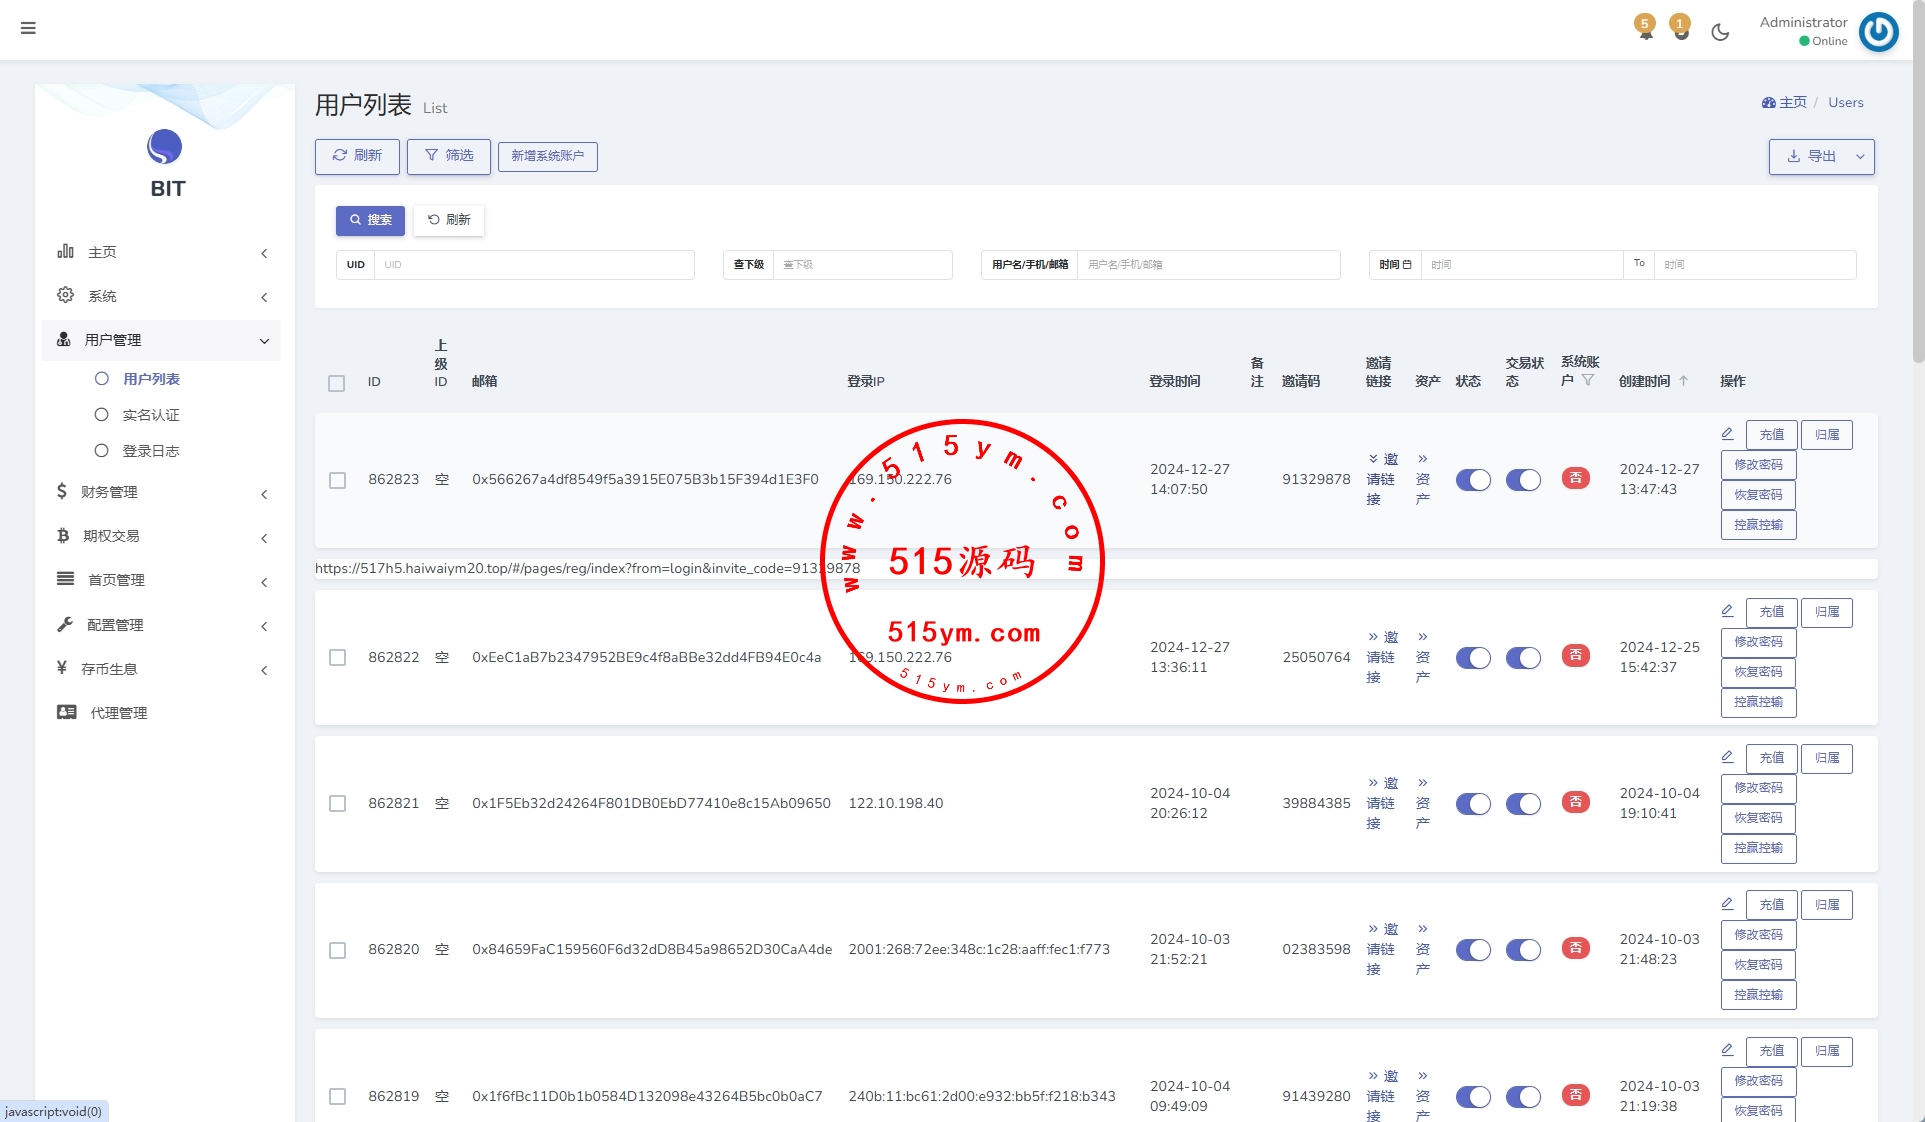Toggle 交易状态 switch for user 862821
The image size is (1925, 1122).
point(1523,804)
